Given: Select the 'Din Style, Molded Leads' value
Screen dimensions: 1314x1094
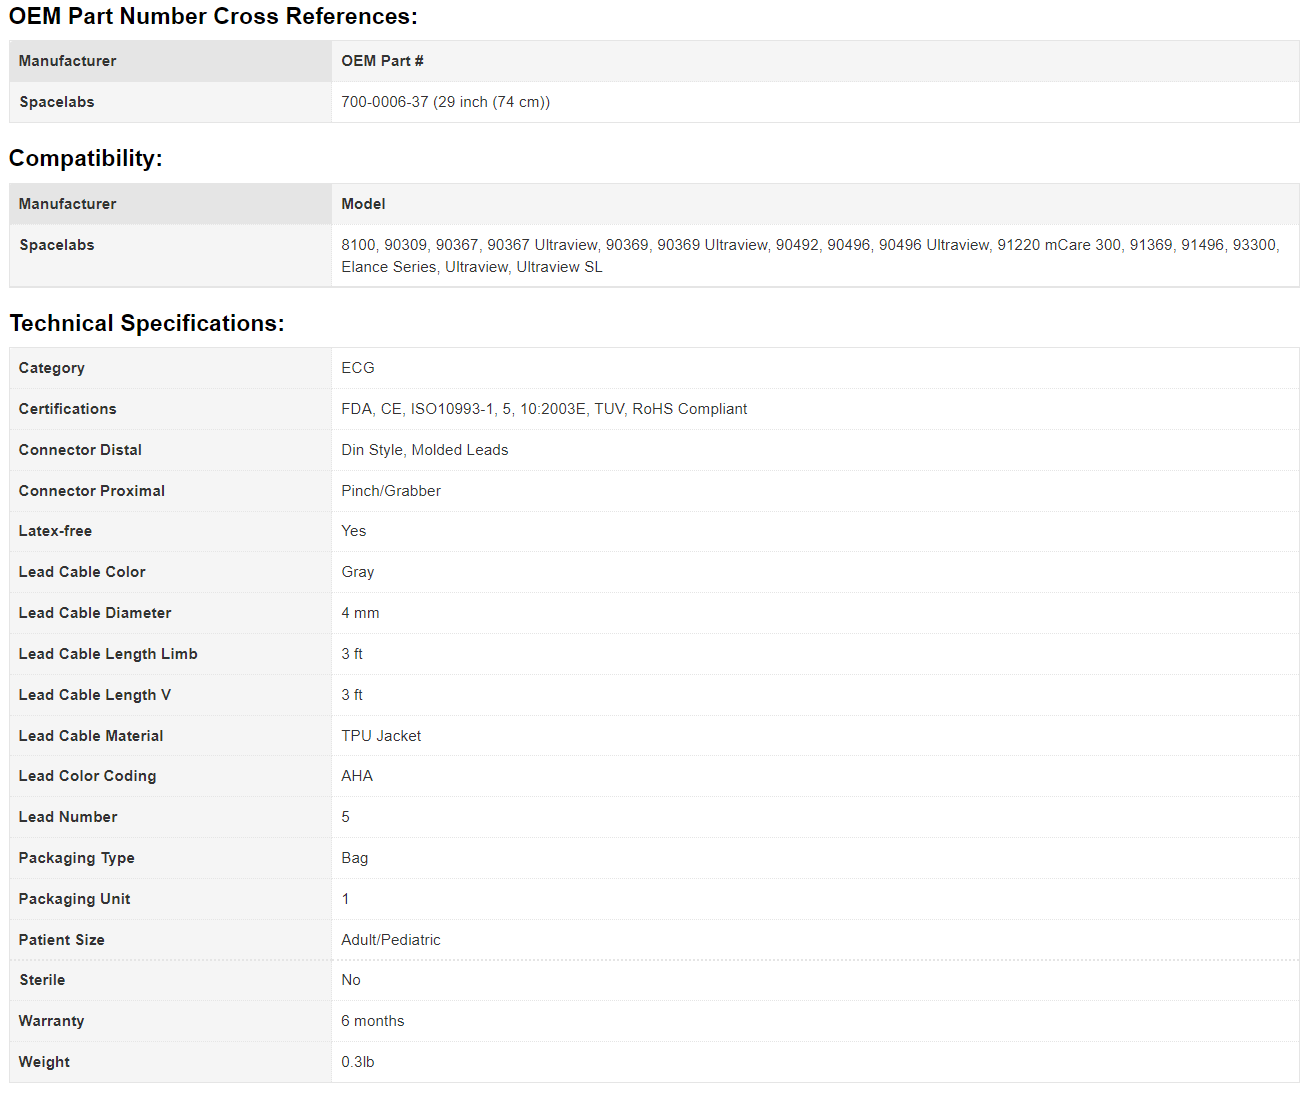Looking at the screenshot, I should click(x=425, y=450).
